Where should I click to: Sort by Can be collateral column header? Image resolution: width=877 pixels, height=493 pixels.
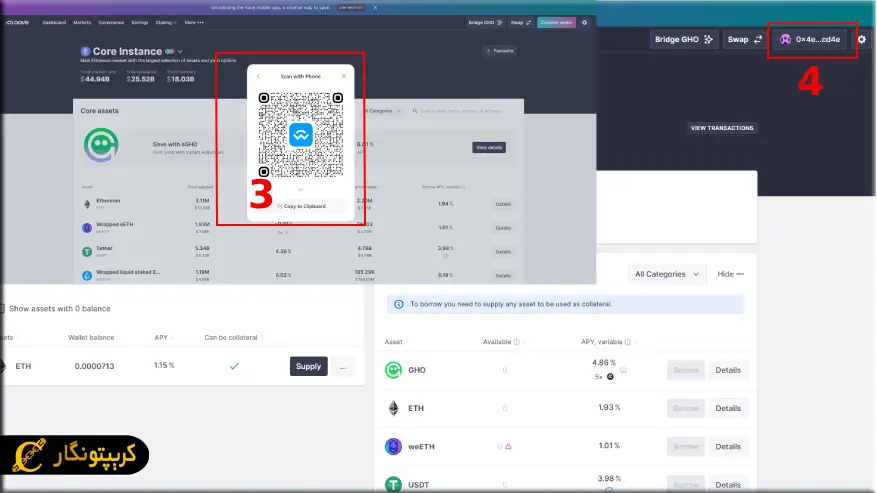tap(231, 337)
